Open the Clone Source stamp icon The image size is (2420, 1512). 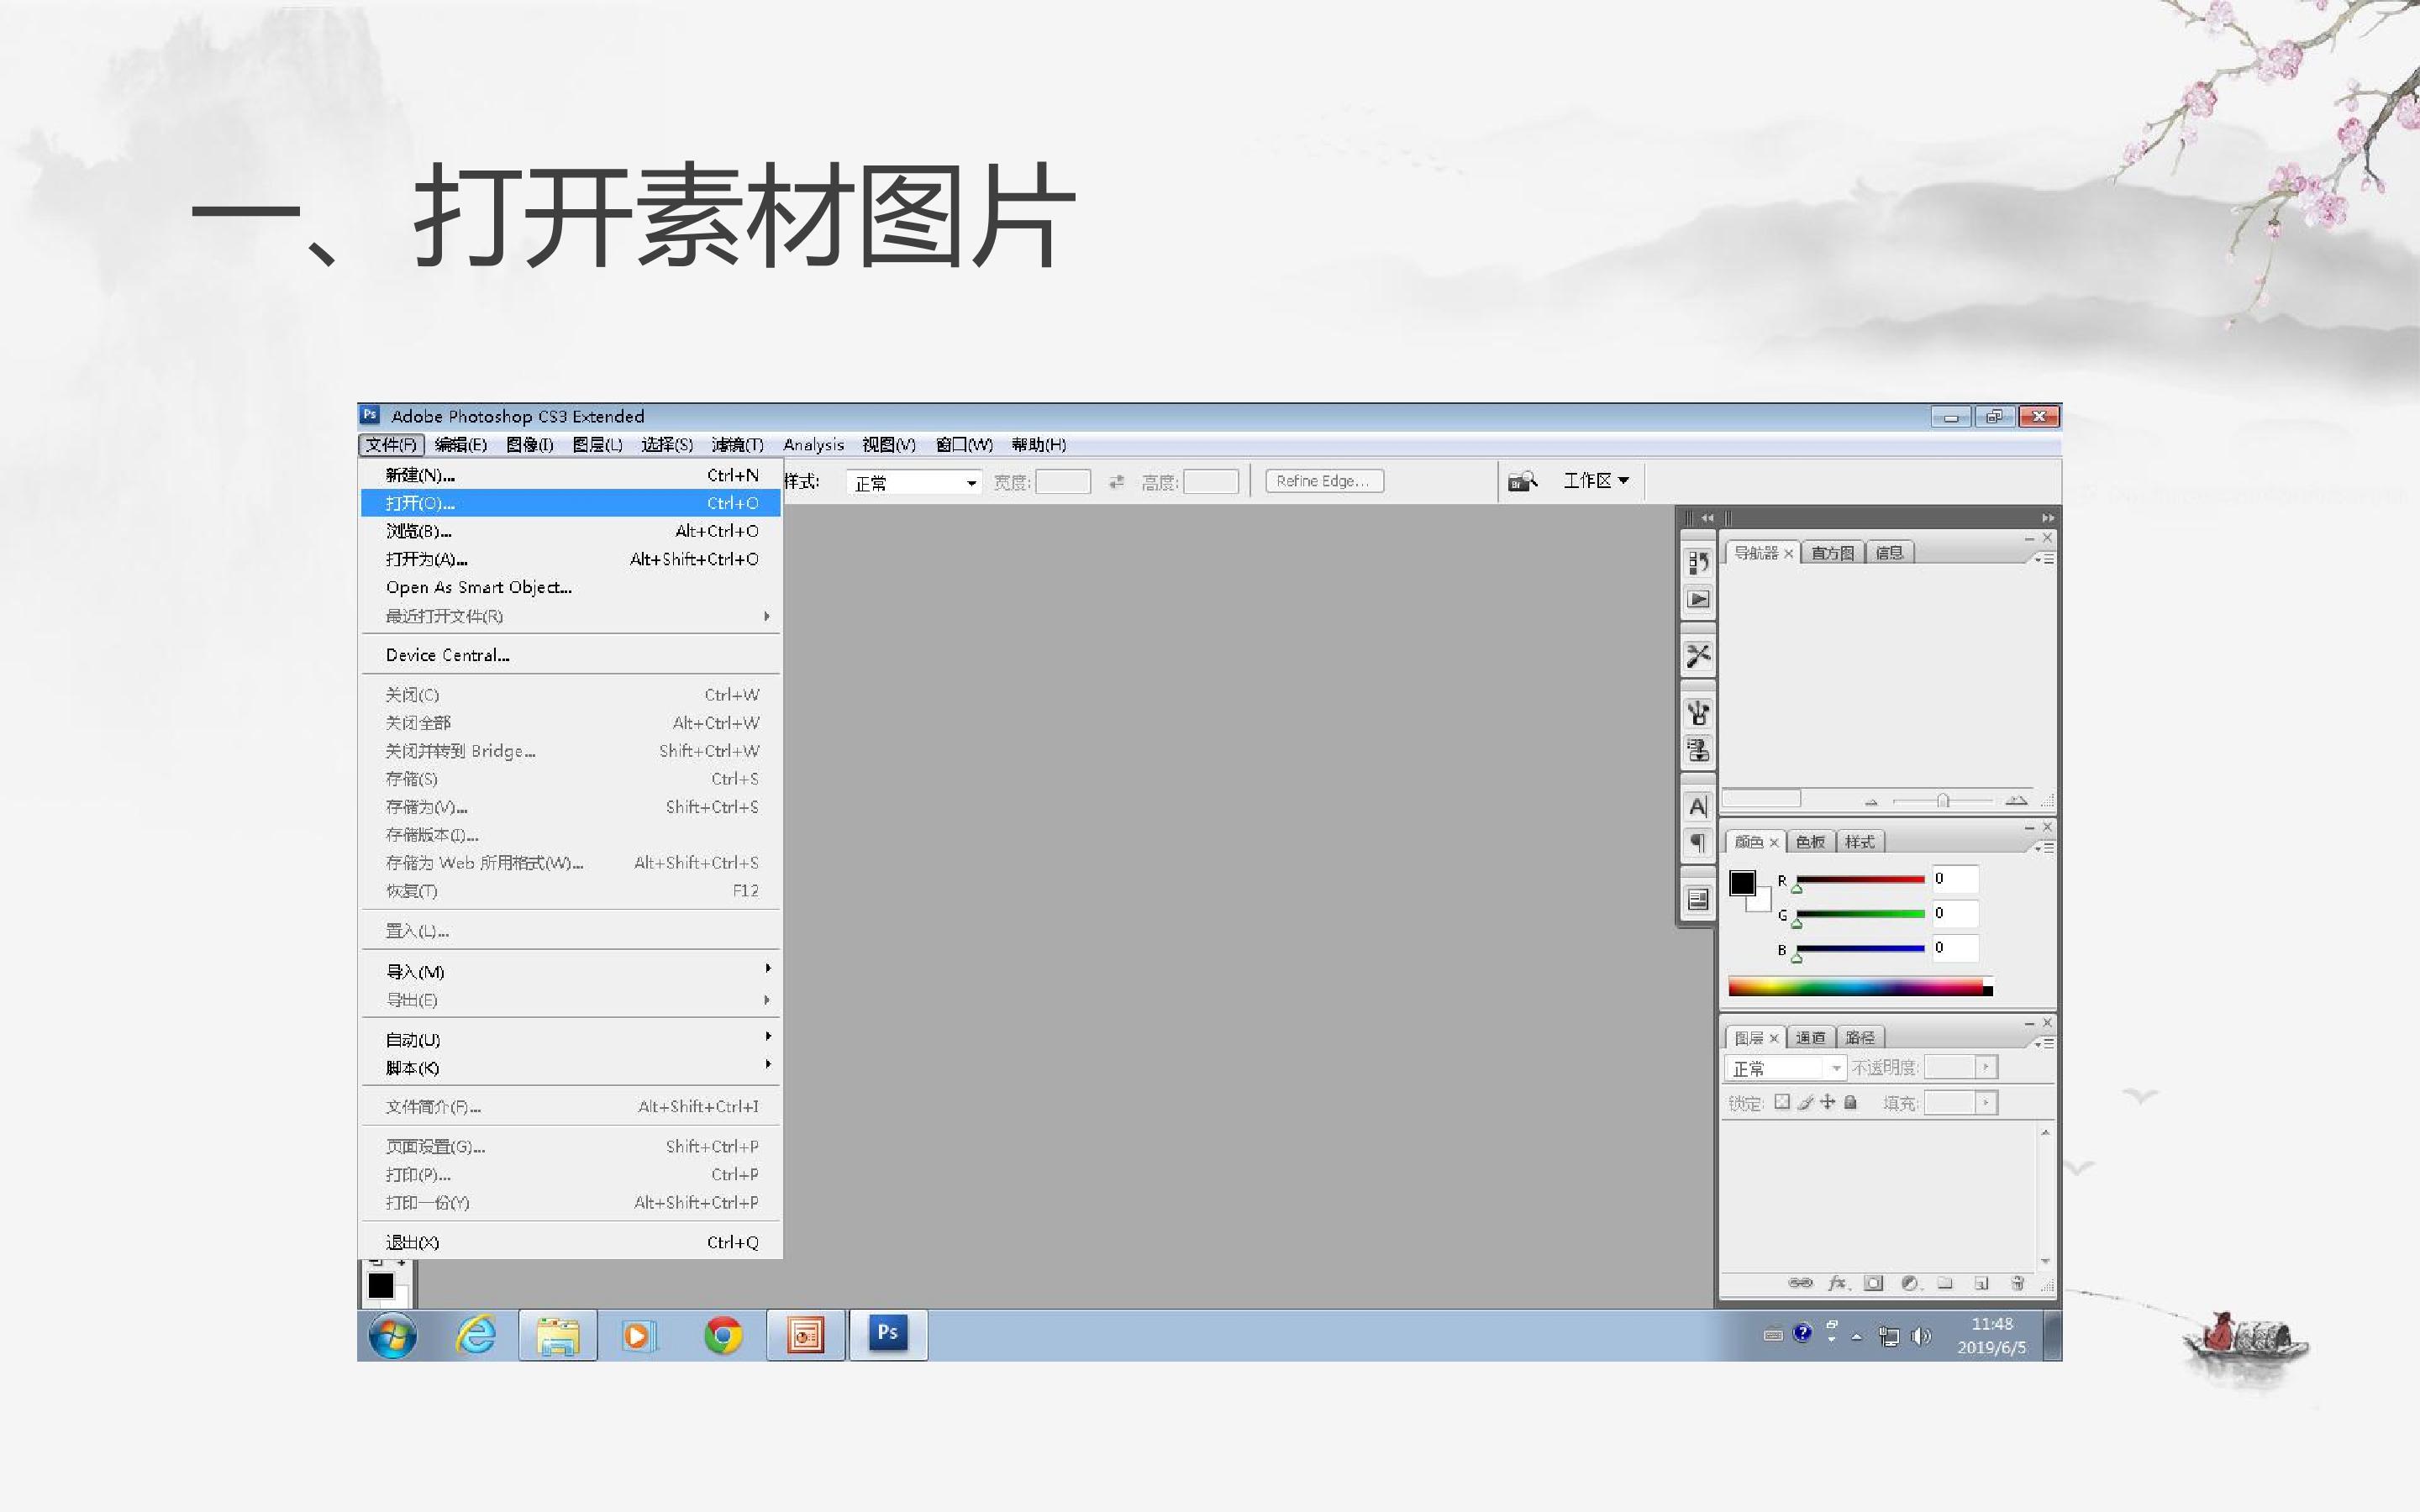pos(1698,750)
